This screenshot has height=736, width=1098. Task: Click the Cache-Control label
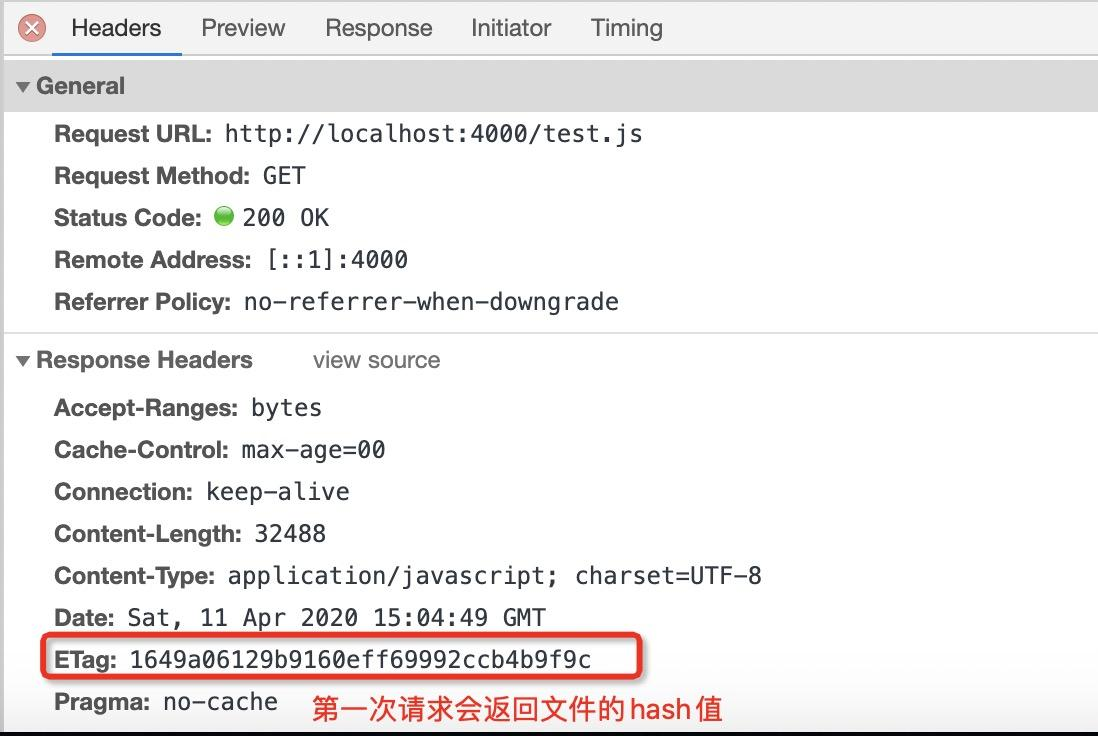click(x=141, y=450)
